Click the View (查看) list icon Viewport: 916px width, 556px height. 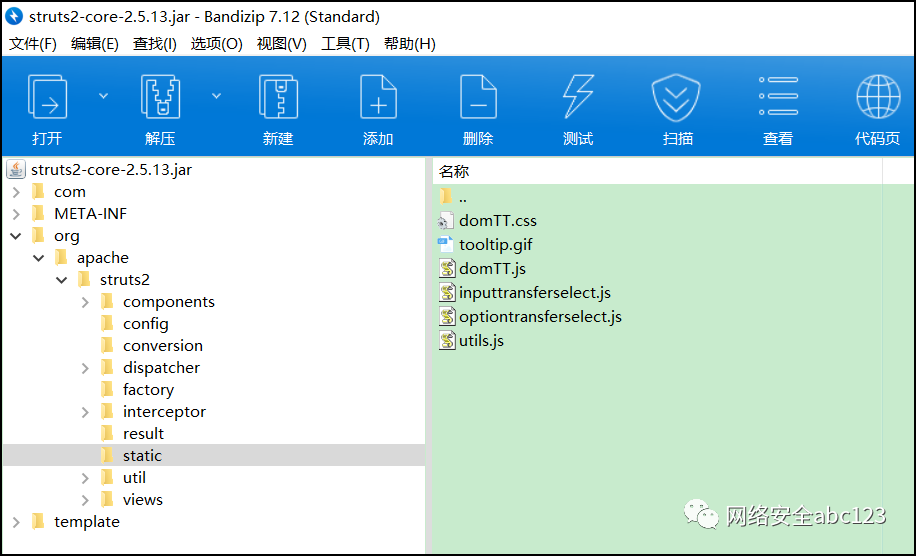(x=778, y=96)
